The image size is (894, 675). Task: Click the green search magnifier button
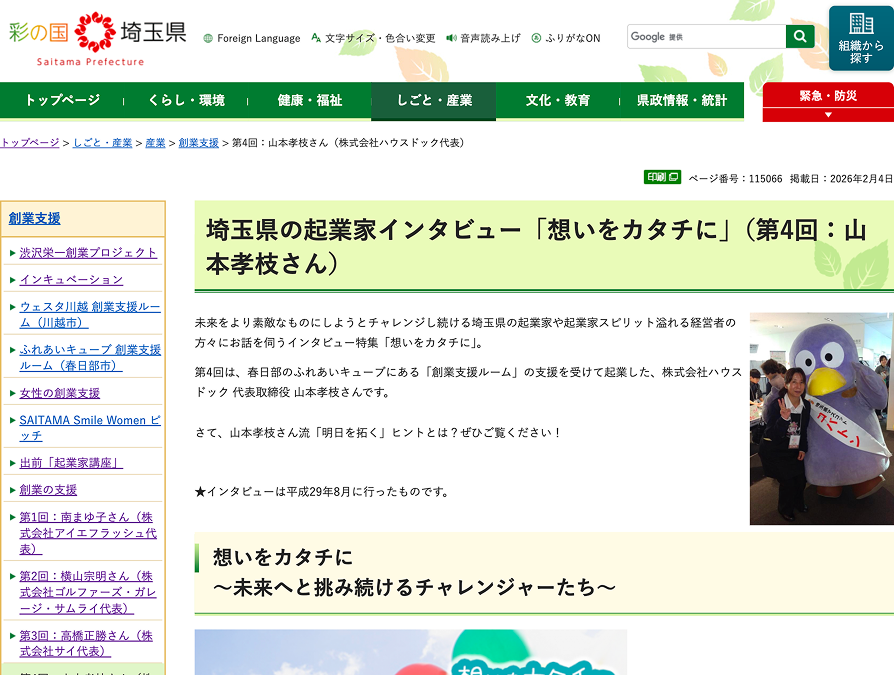pos(800,36)
